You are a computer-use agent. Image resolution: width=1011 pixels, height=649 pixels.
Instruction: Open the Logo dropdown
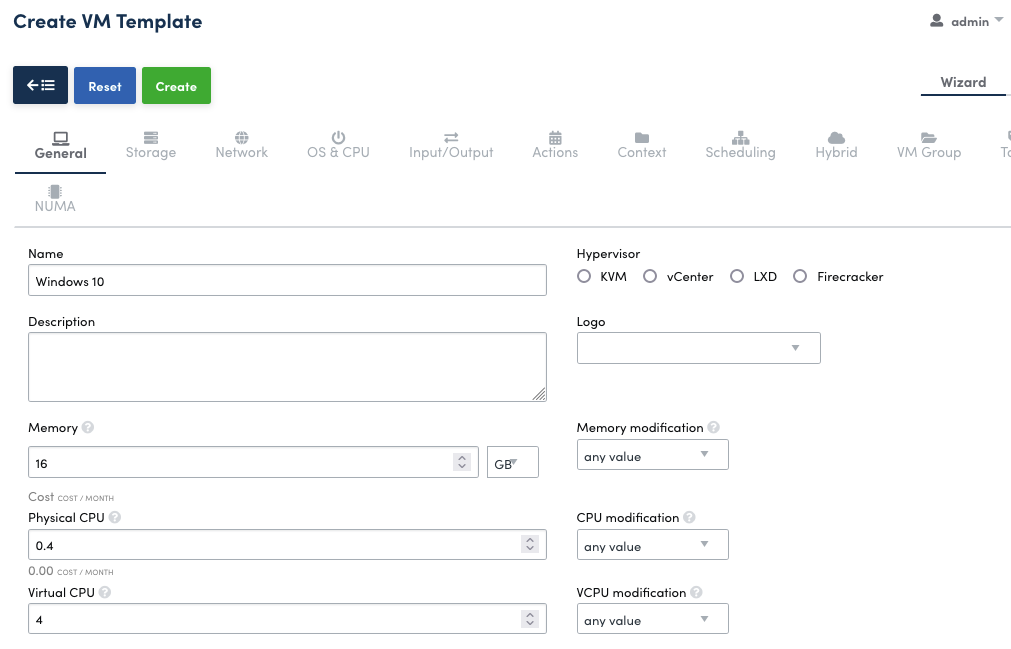(698, 348)
